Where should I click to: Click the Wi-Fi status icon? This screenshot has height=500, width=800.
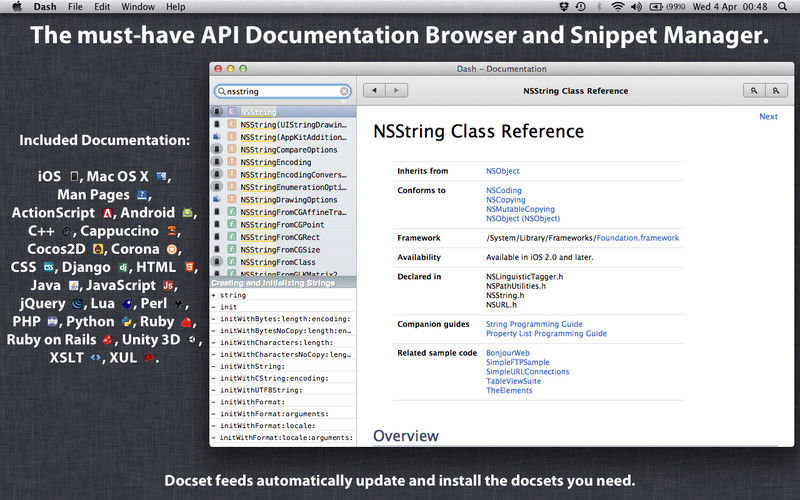[x=618, y=7]
